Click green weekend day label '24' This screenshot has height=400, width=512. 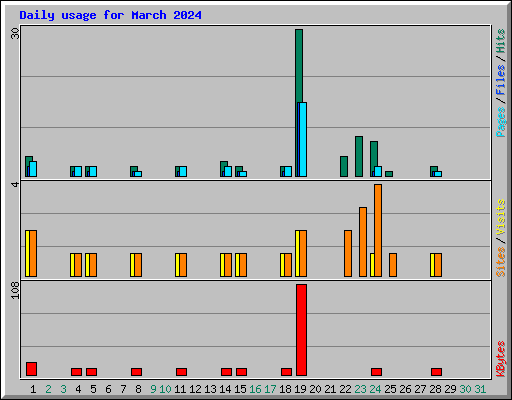pos(375,389)
